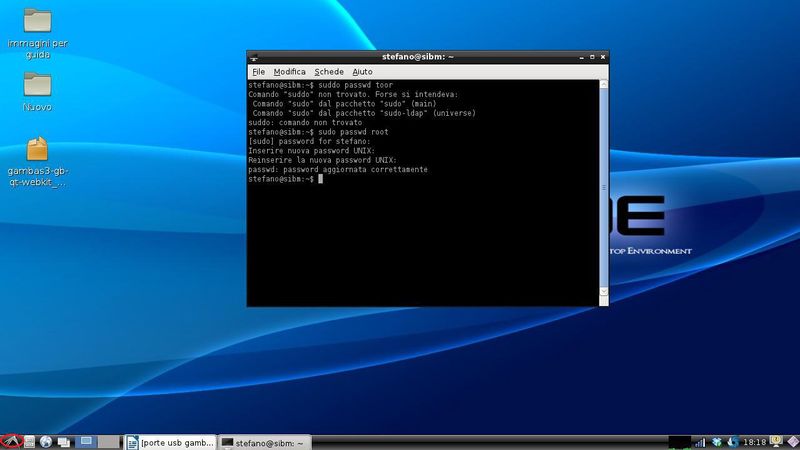Click the 'suddo: comando non trovato' line
800x450 pixels.
click(305, 122)
